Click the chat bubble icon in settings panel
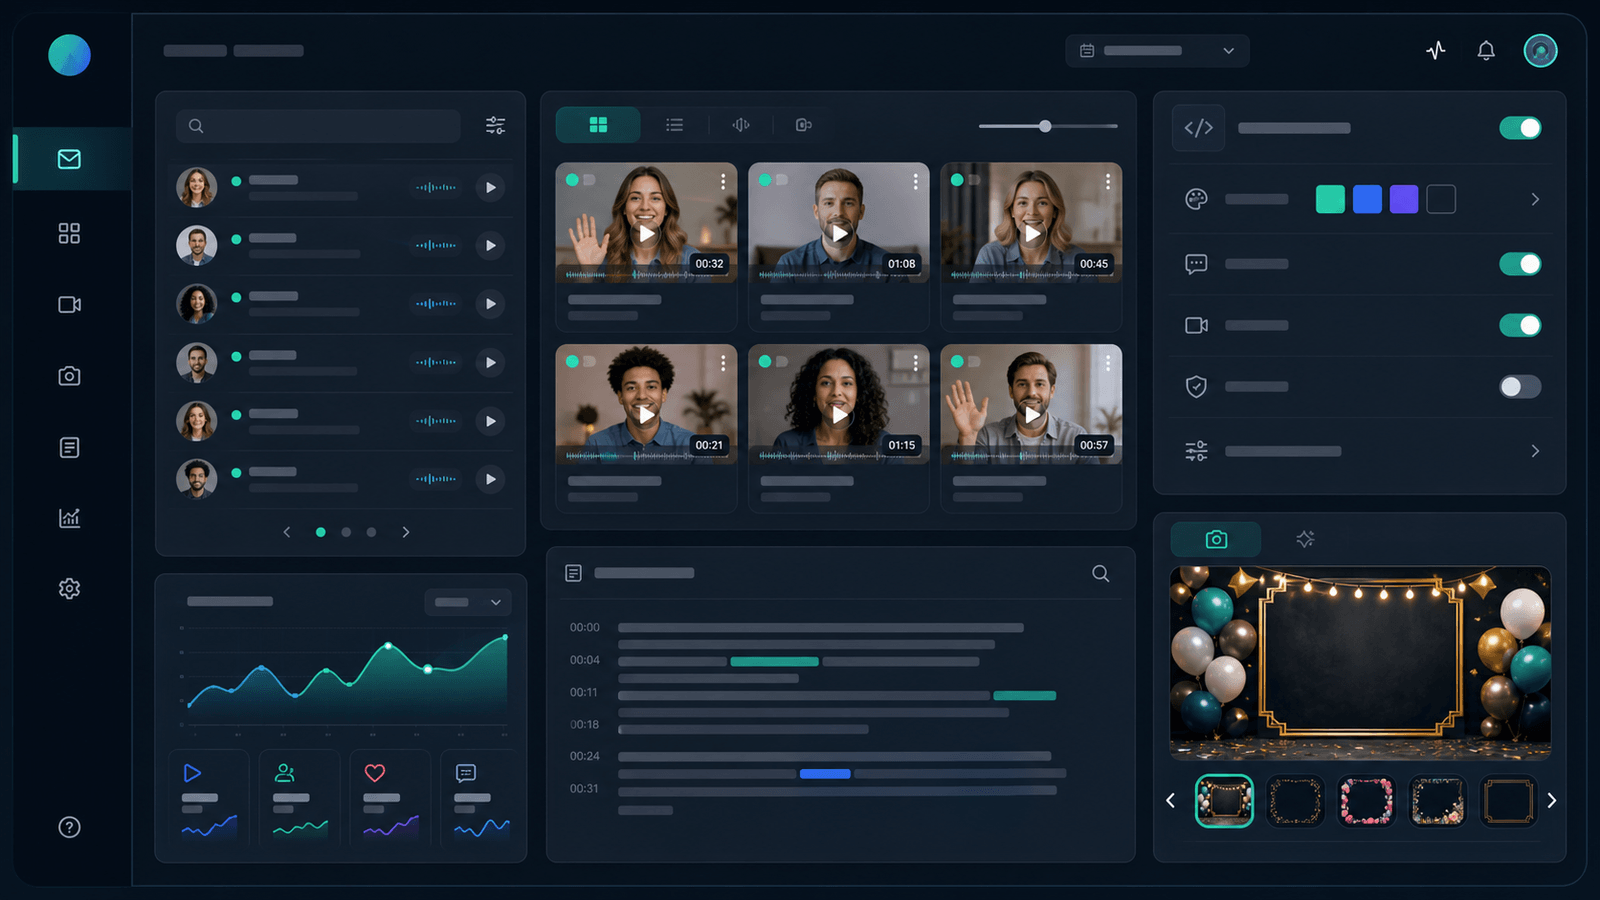The height and width of the screenshot is (900, 1600). [x=1196, y=264]
